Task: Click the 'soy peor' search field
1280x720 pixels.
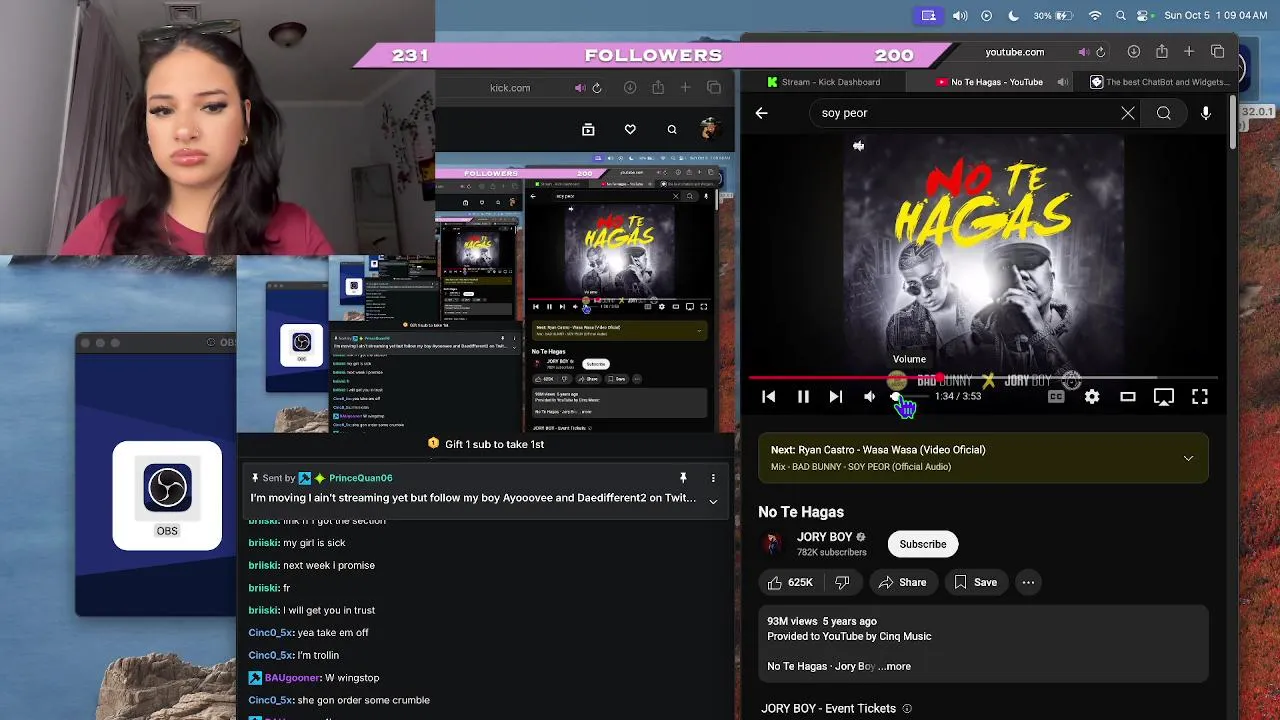Action: tap(965, 113)
